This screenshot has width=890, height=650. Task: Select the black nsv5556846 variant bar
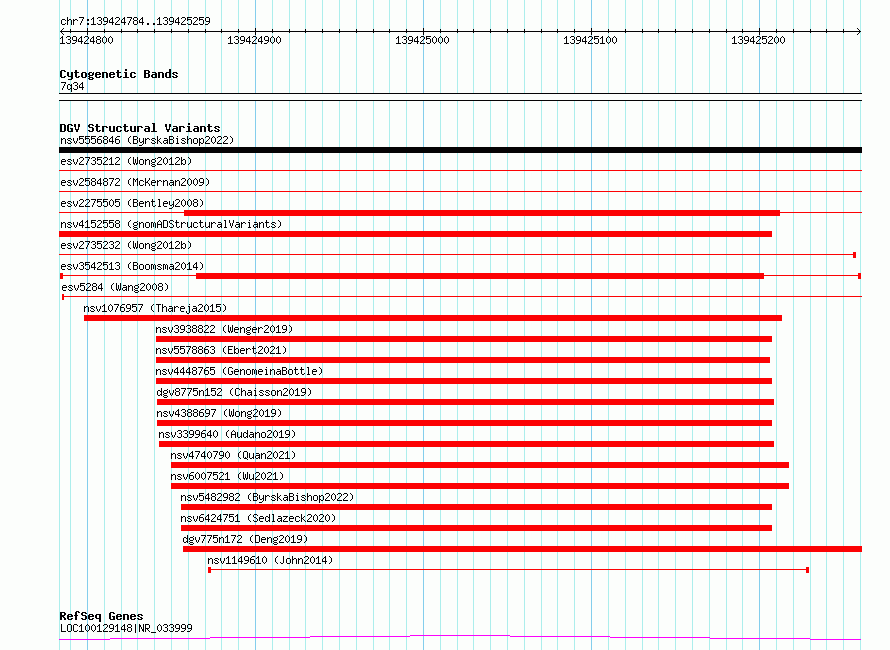pos(460,150)
